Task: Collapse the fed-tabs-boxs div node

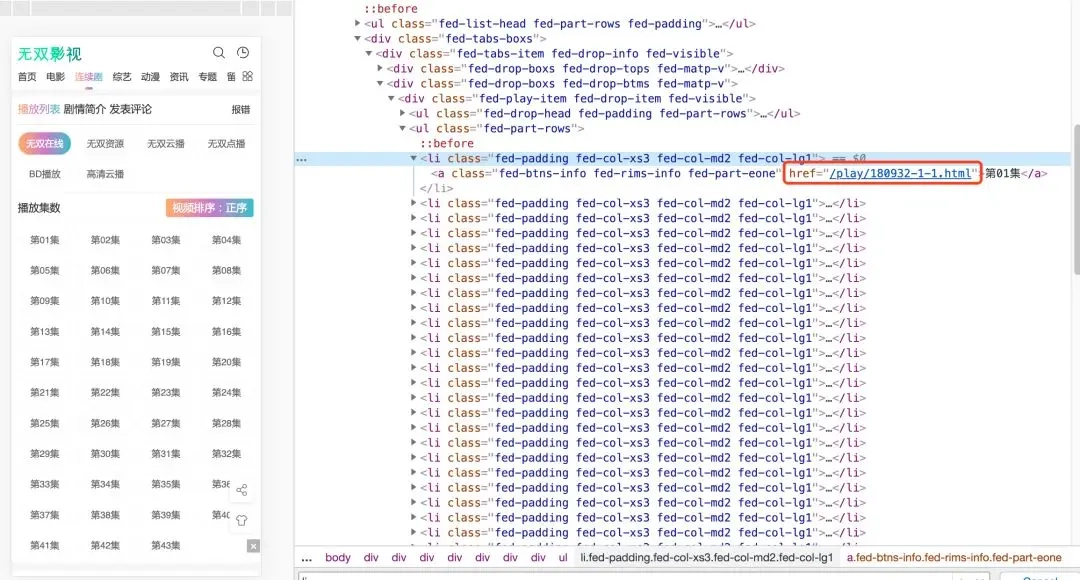Action: pos(359,39)
